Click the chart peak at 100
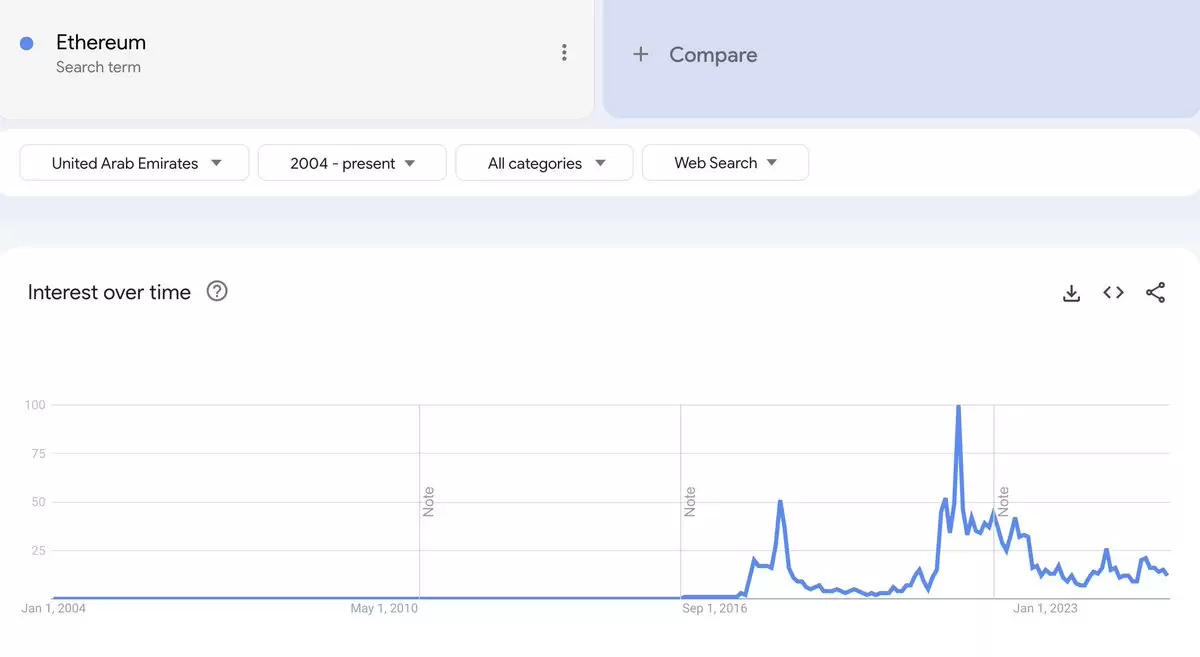 pos(958,406)
